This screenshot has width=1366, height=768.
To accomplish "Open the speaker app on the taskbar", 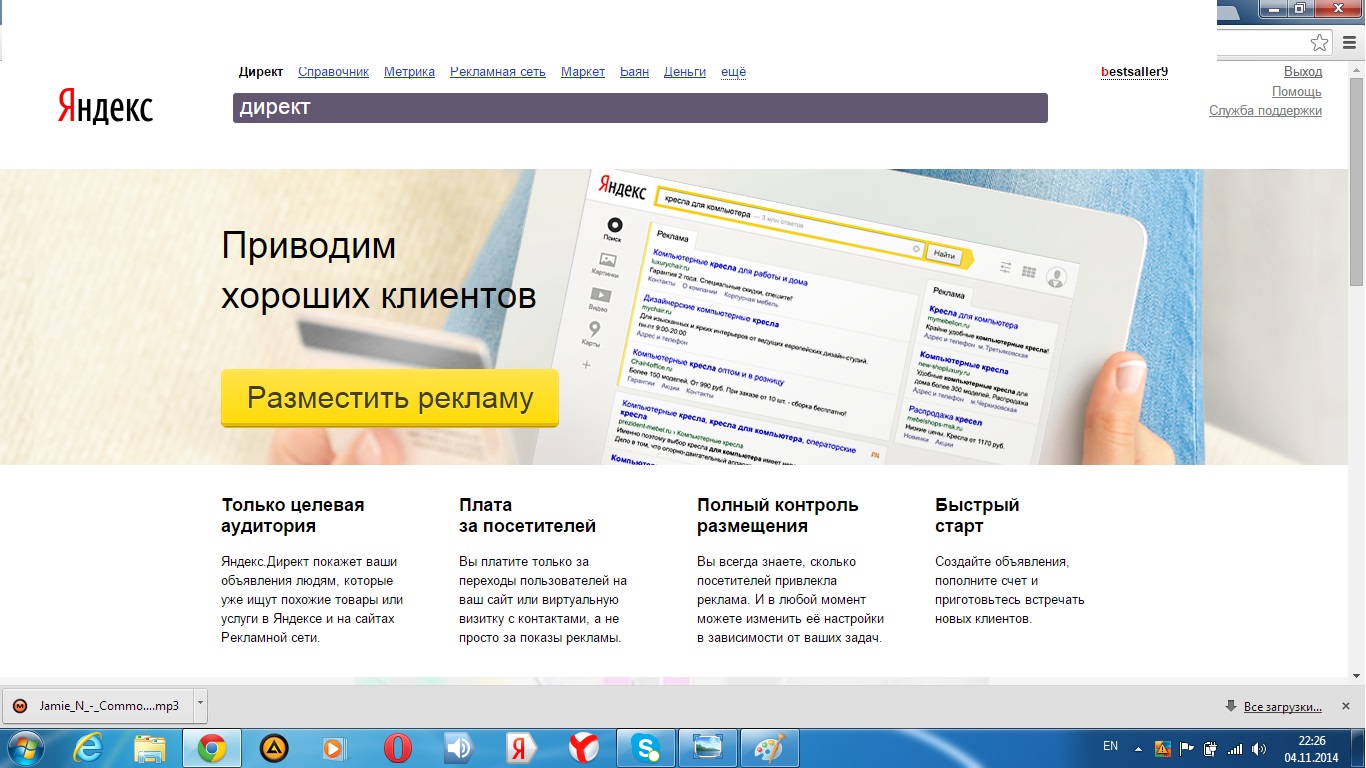I will point(459,748).
